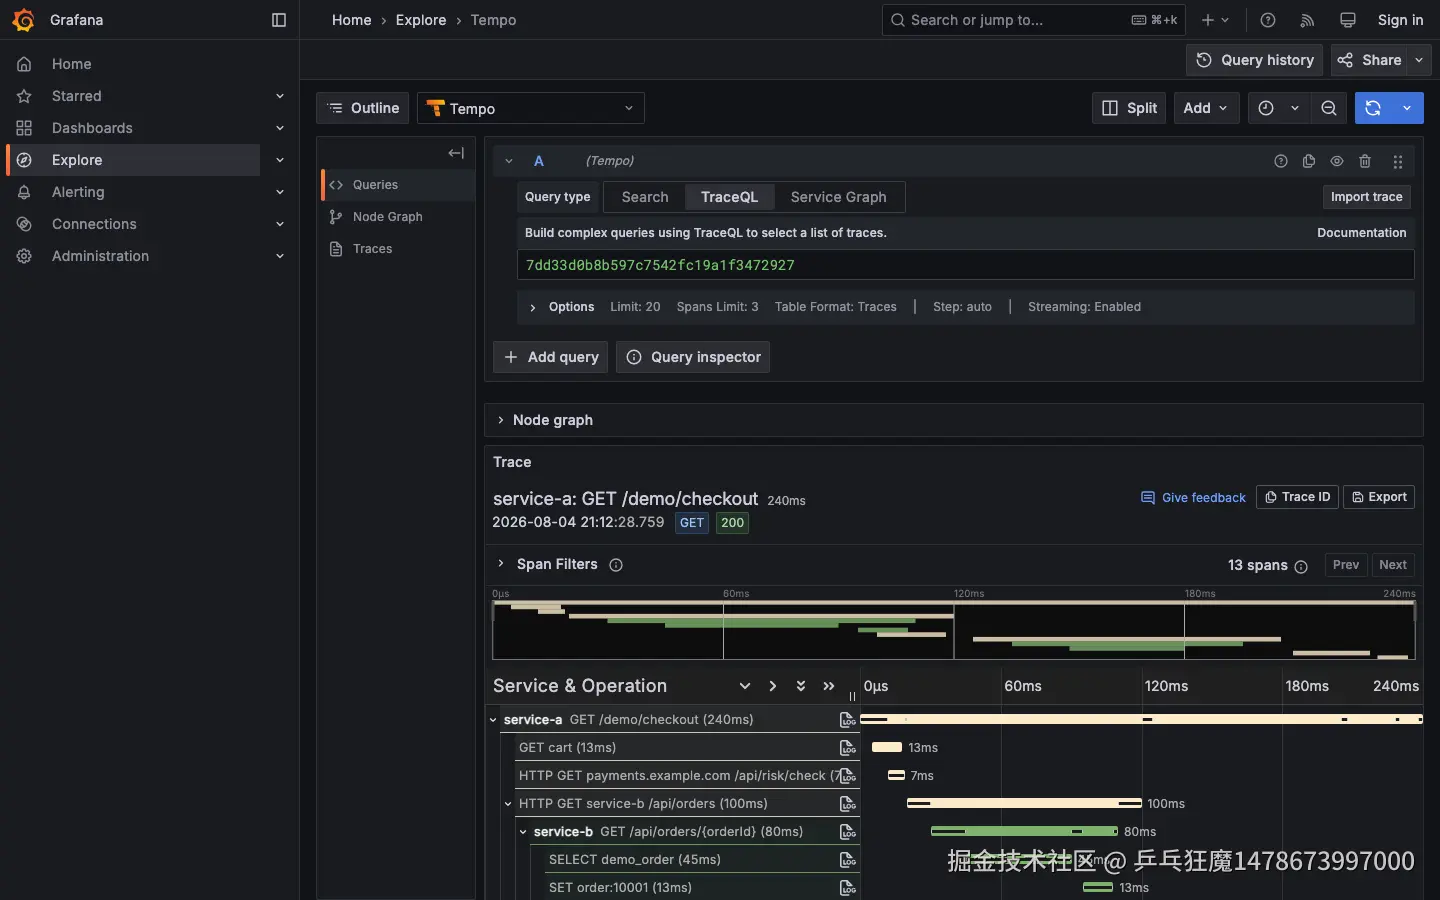The height and width of the screenshot is (900, 1440).
Task: Open the Share dropdown arrow
Action: [1419, 60]
